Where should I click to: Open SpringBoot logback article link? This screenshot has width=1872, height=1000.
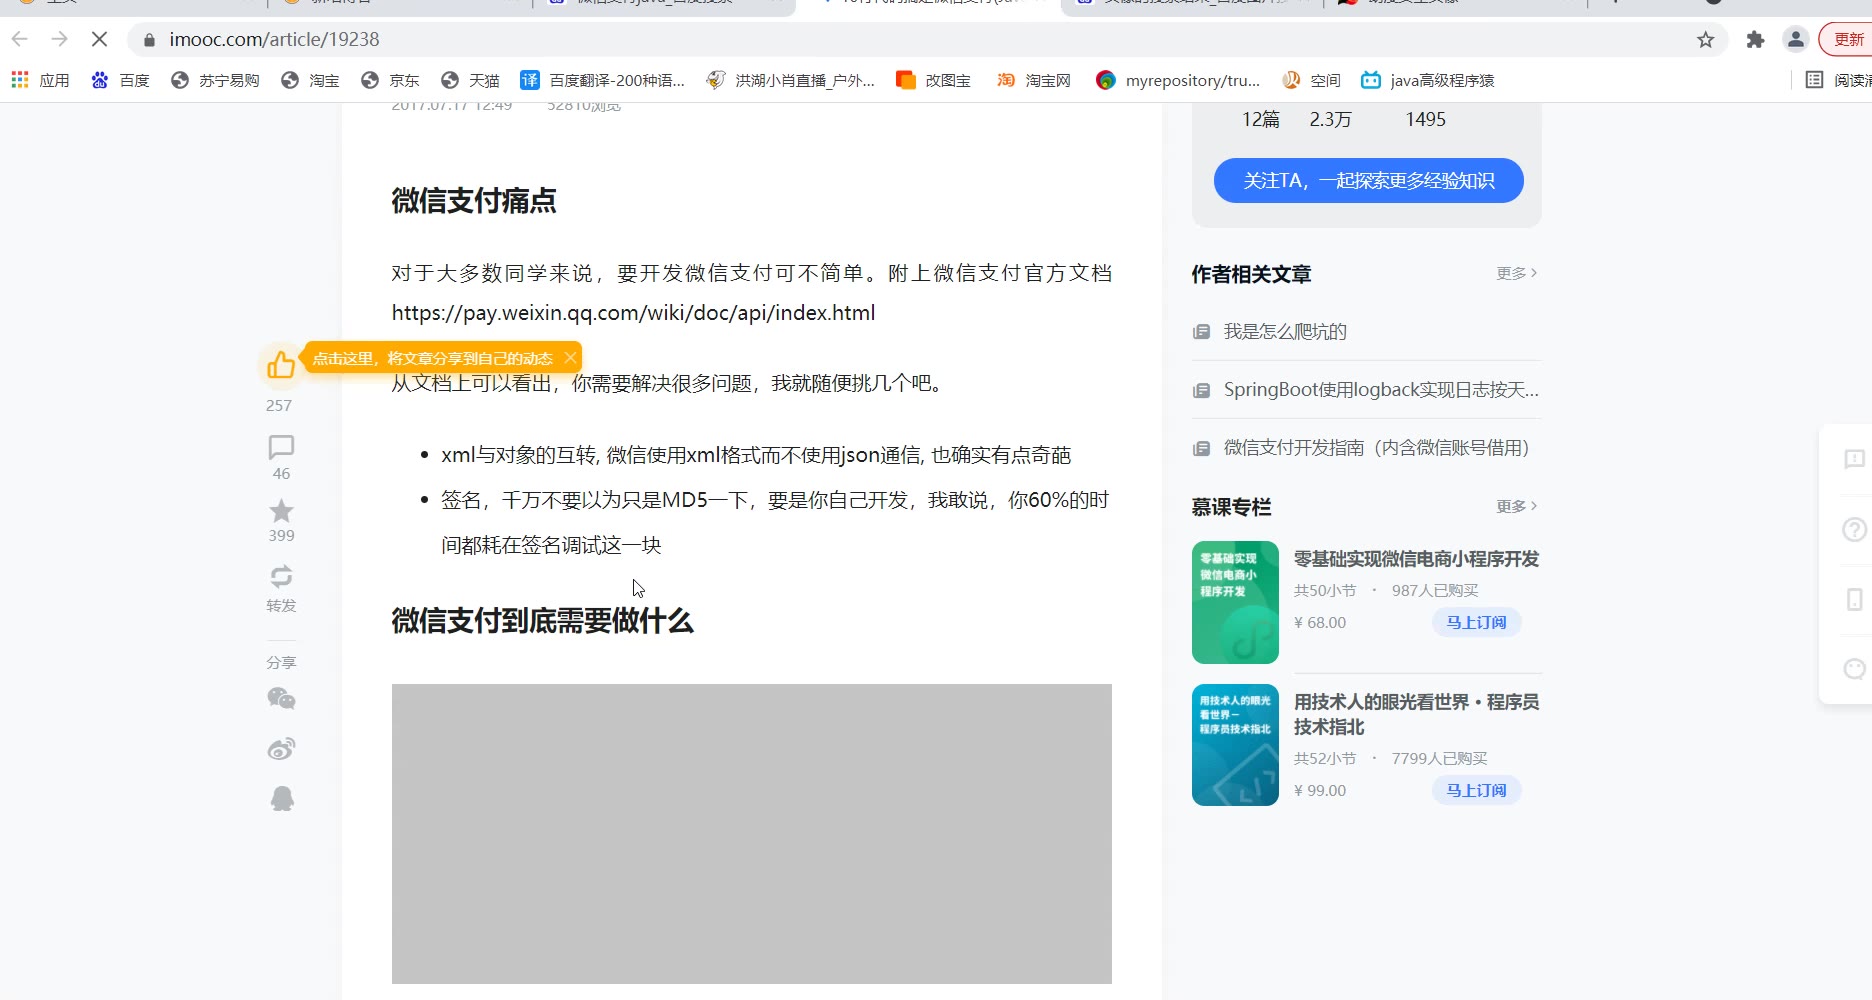tap(1380, 390)
